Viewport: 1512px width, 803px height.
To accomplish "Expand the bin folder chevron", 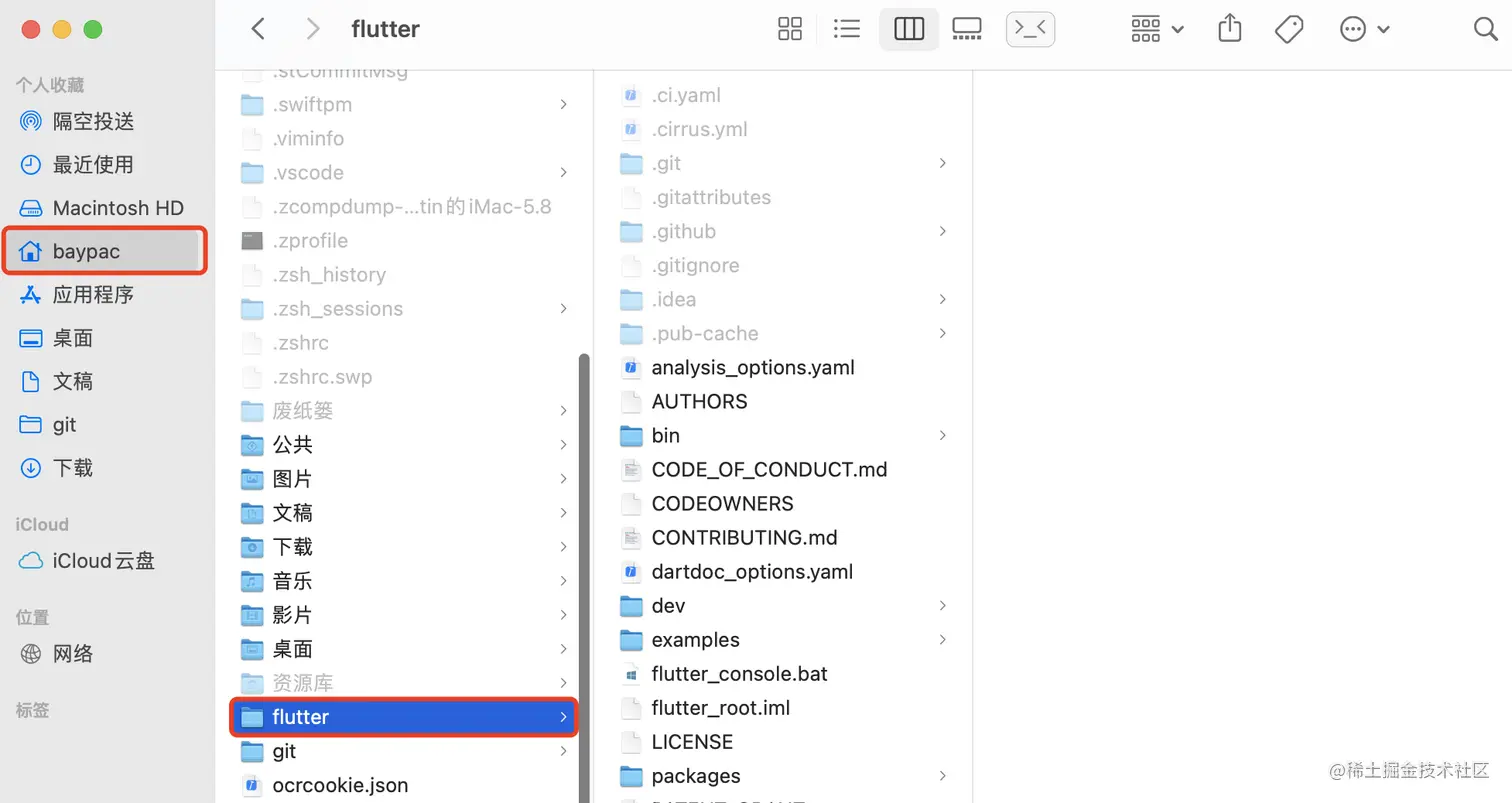I will (942, 435).
